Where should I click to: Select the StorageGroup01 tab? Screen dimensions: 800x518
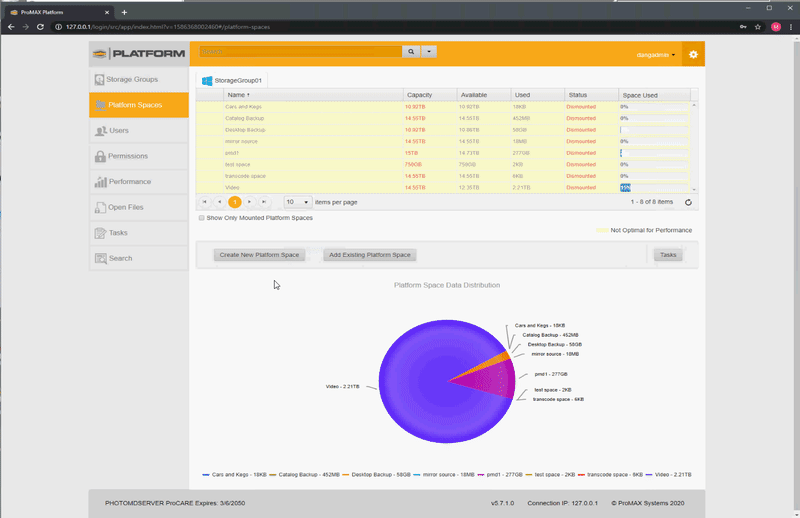[x=233, y=81]
